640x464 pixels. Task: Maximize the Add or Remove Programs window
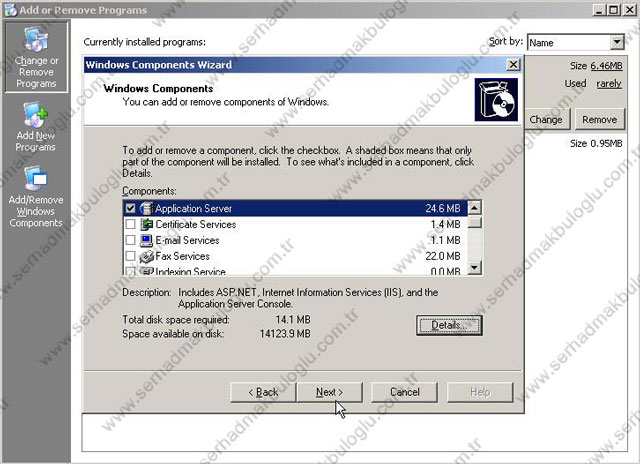(613, 10)
